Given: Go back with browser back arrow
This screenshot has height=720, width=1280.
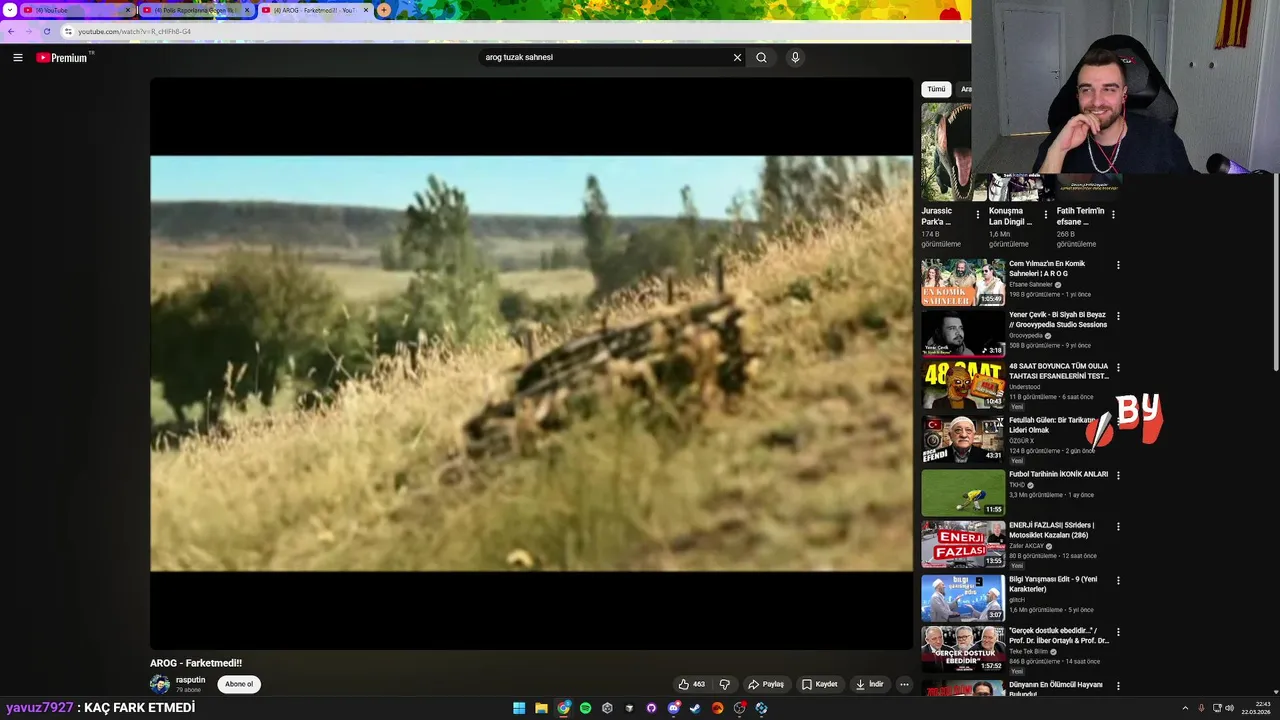Looking at the screenshot, I should [11, 31].
